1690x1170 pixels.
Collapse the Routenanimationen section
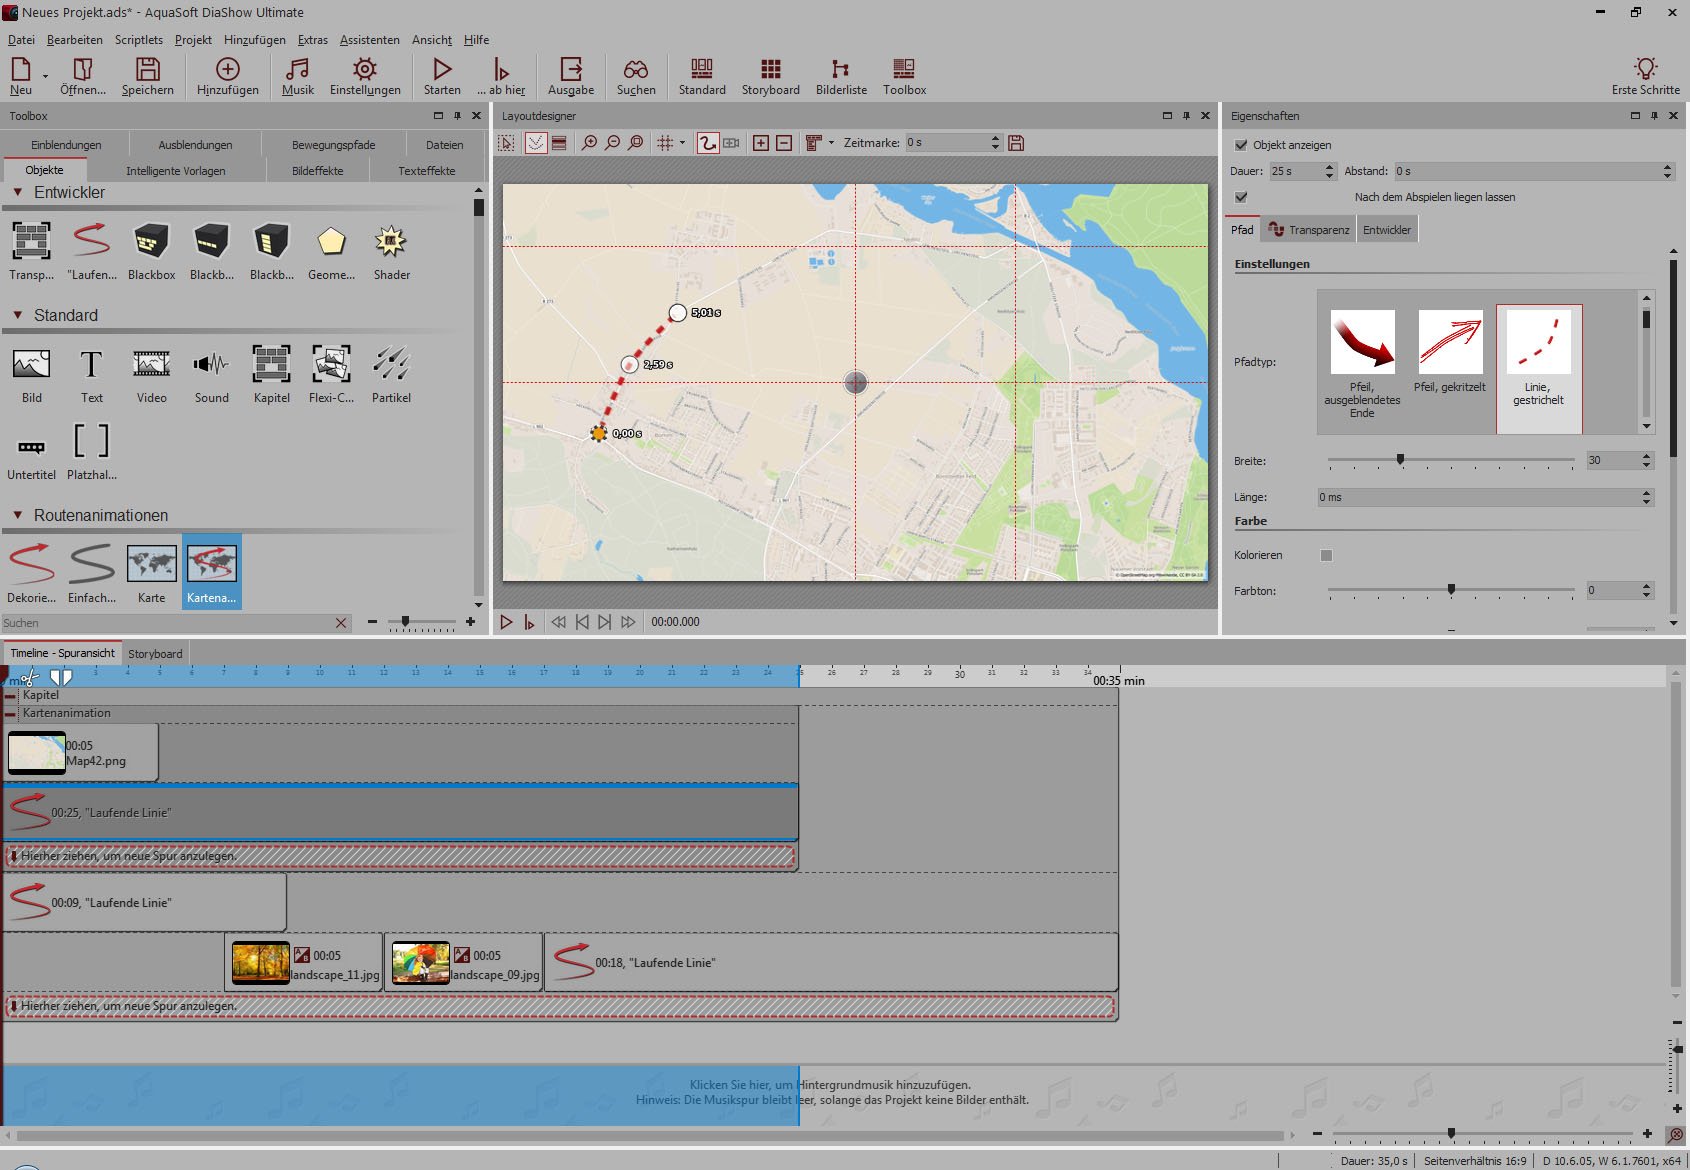point(18,515)
